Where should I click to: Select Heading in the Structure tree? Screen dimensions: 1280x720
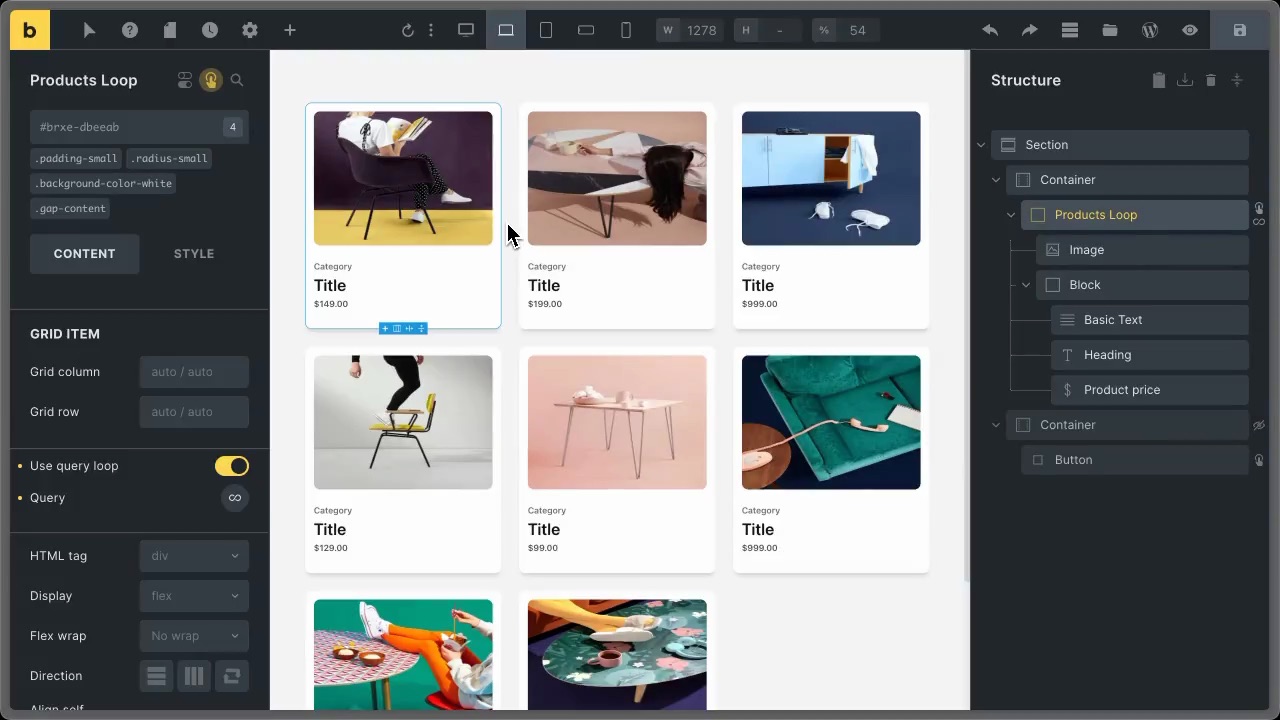click(x=1150, y=355)
